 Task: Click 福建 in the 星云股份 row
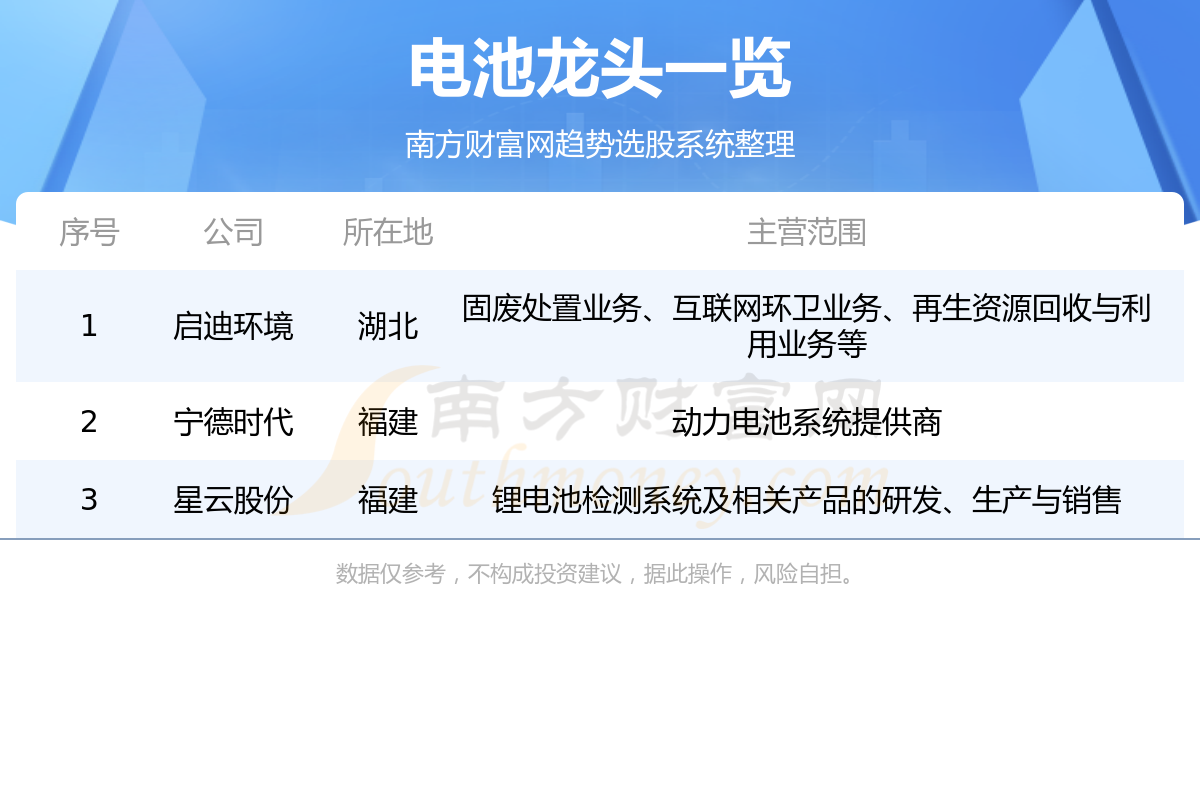point(388,499)
